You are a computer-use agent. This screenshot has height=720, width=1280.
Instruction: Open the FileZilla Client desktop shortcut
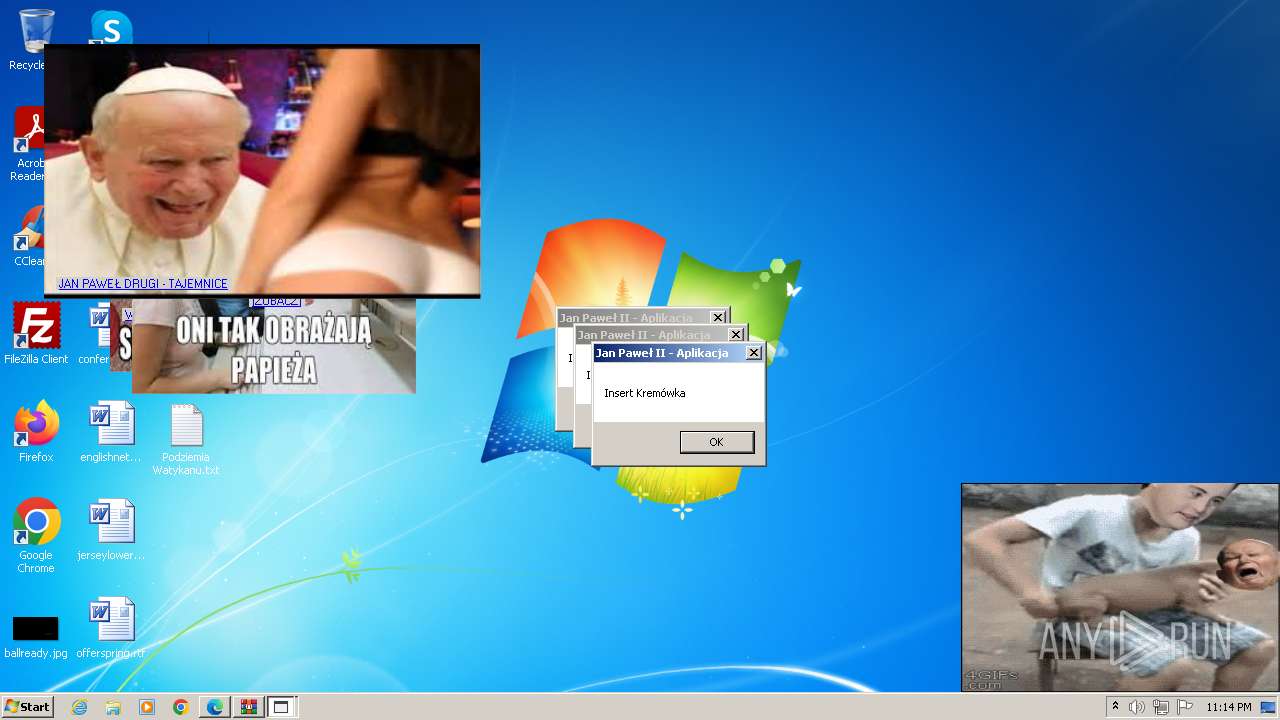point(36,333)
